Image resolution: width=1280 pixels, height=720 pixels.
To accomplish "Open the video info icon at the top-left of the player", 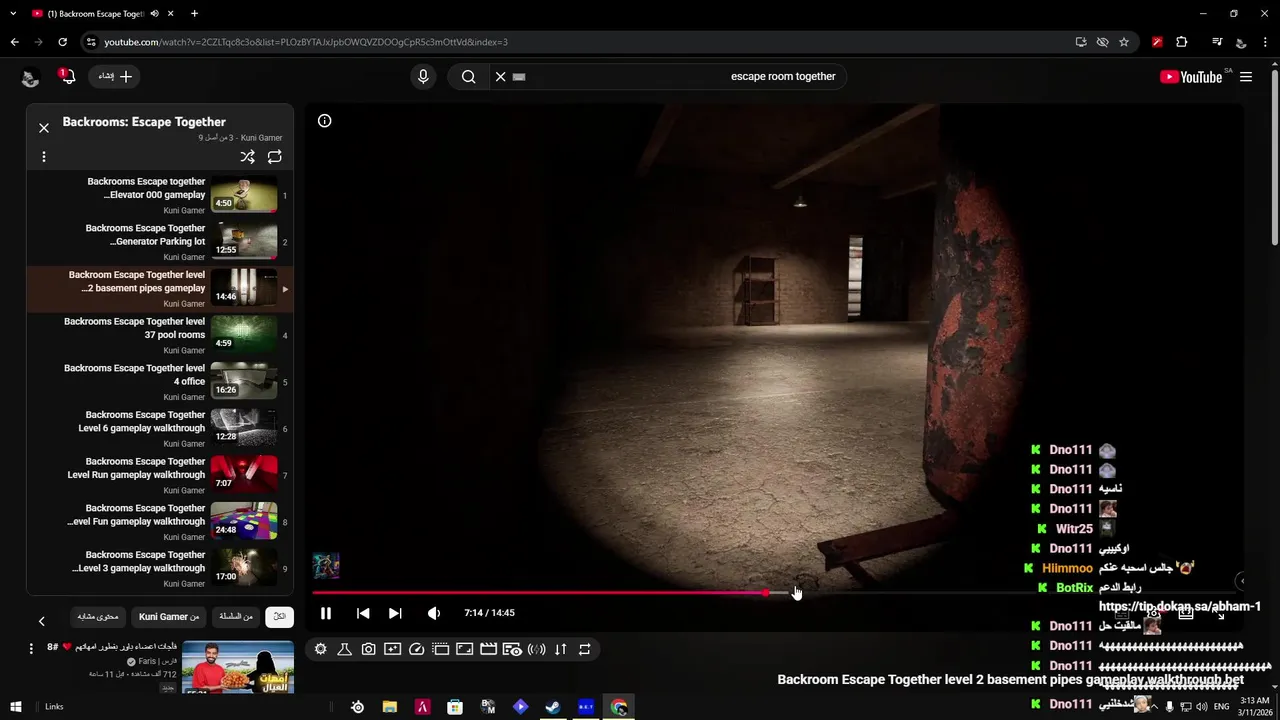I will point(324,121).
